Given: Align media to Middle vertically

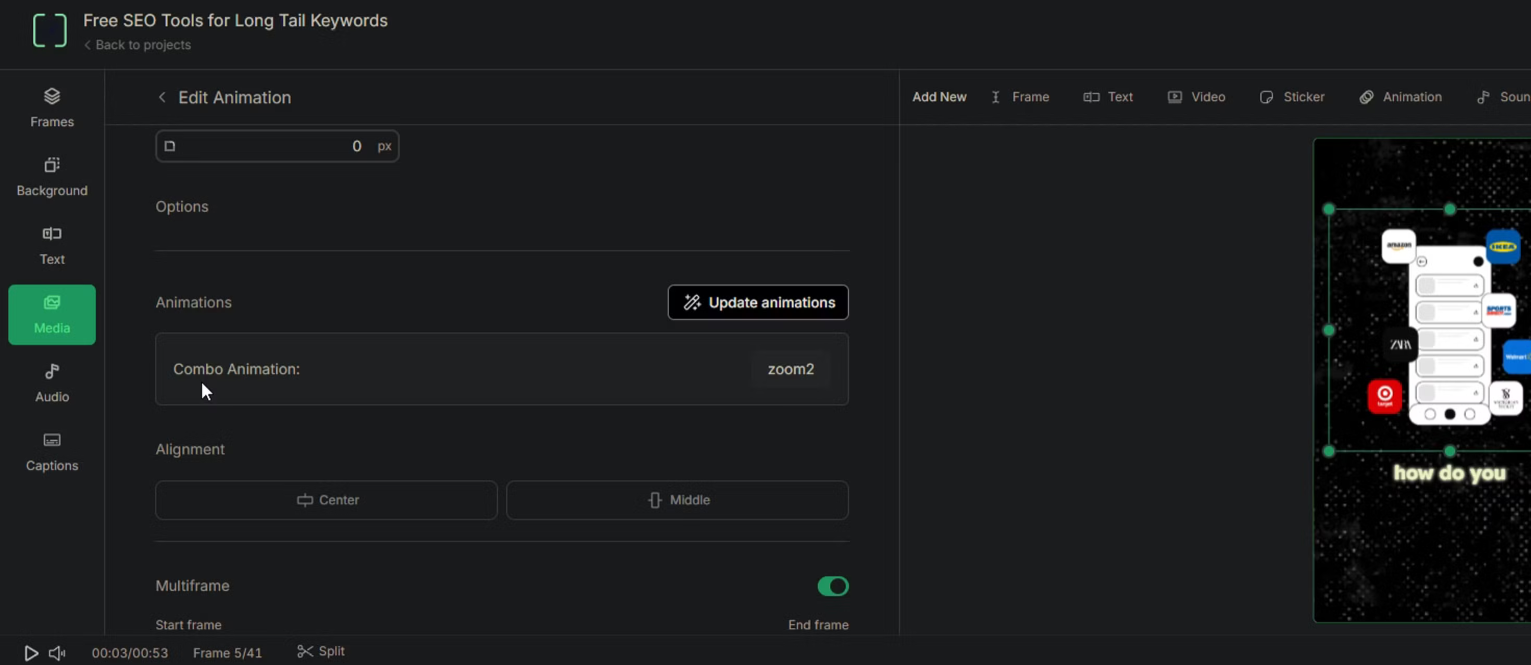Looking at the screenshot, I should click(x=677, y=500).
